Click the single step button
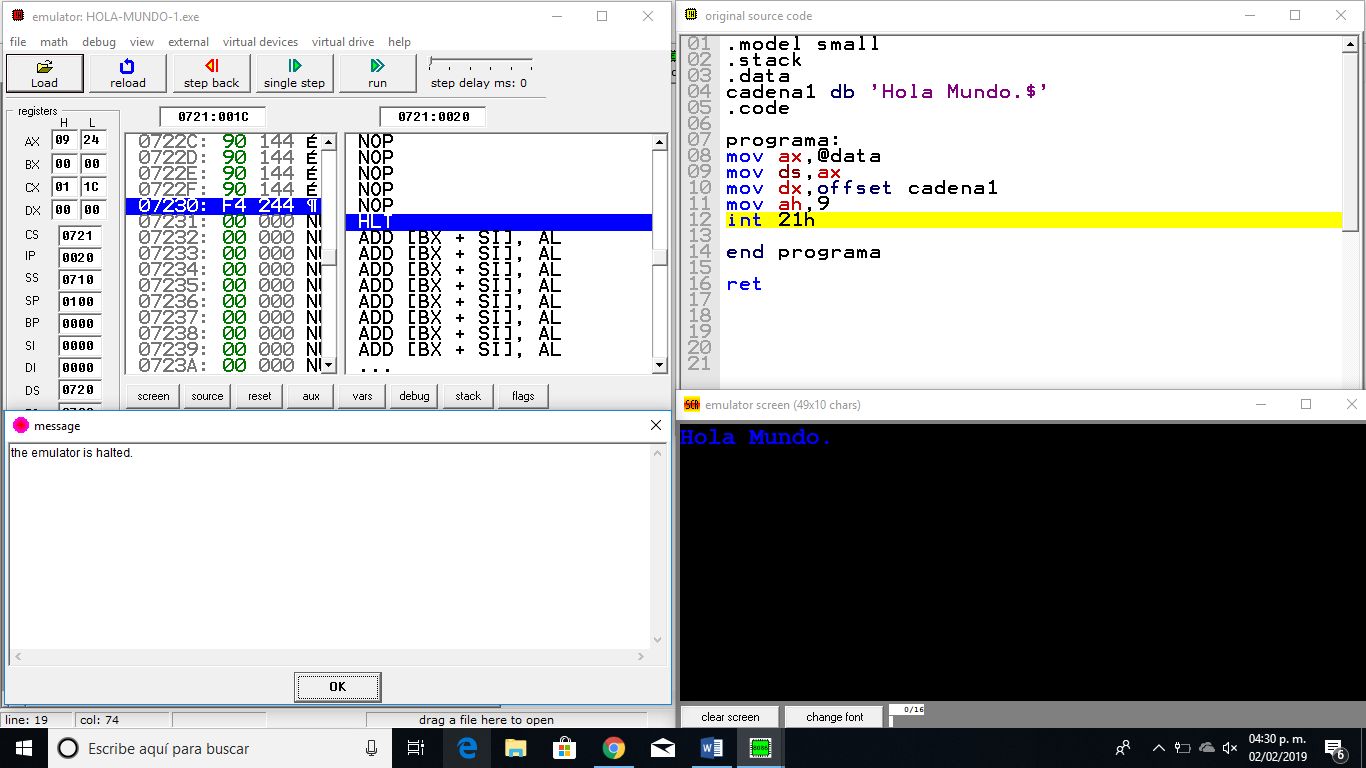1366x768 pixels. (294, 73)
